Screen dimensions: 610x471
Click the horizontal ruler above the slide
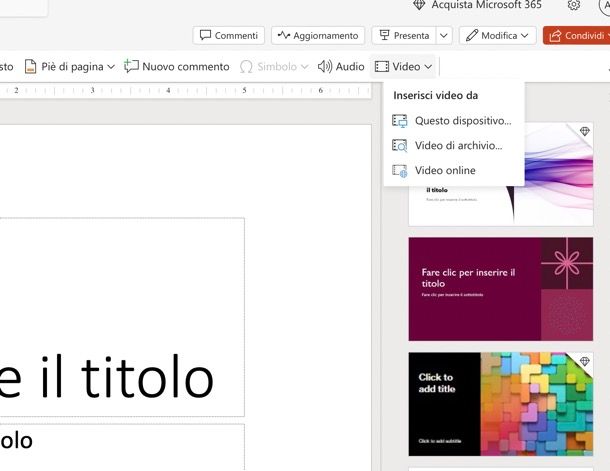[x=186, y=91]
